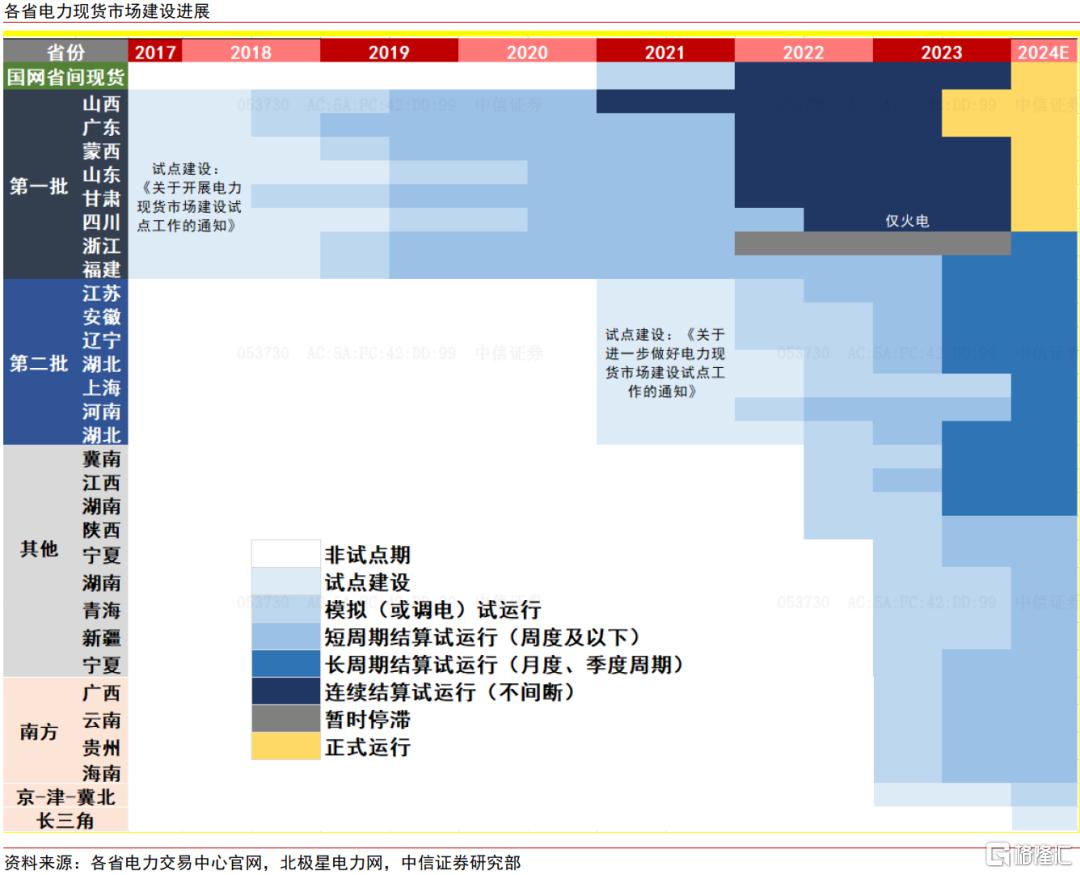This screenshot has height=875, width=1080.
Task: Click the 2017 year header
Action: coord(155,52)
